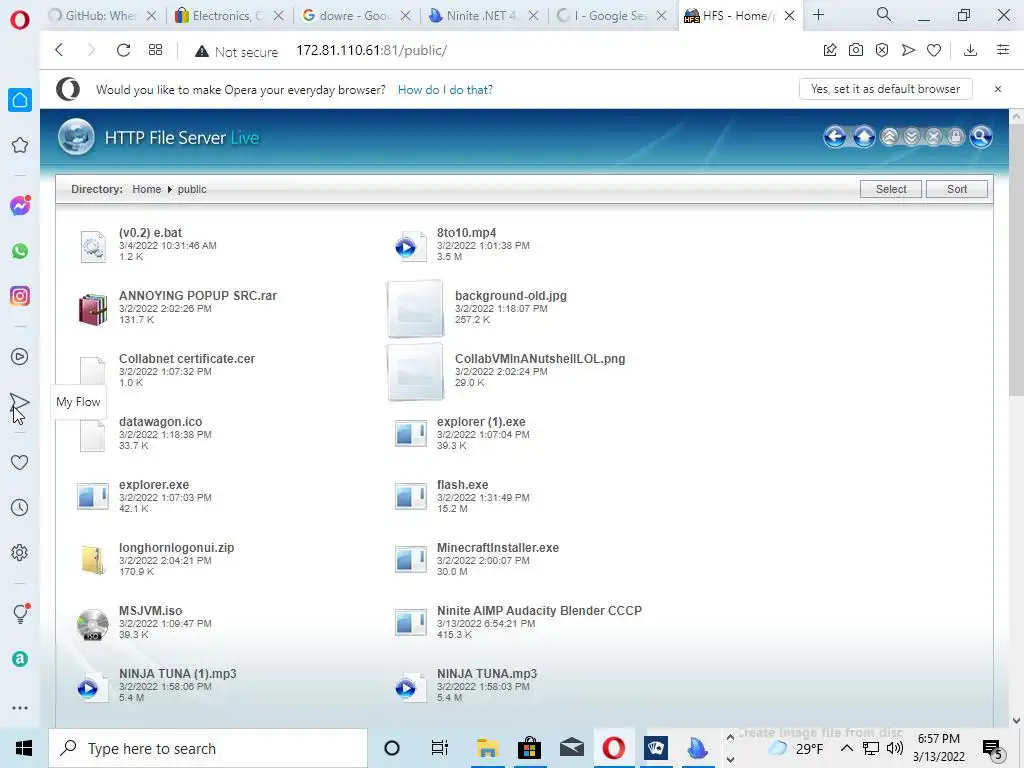Expand the sidebar three-dots menu
Image resolution: width=1024 pixels, height=768 pixels.
point(20,708)
